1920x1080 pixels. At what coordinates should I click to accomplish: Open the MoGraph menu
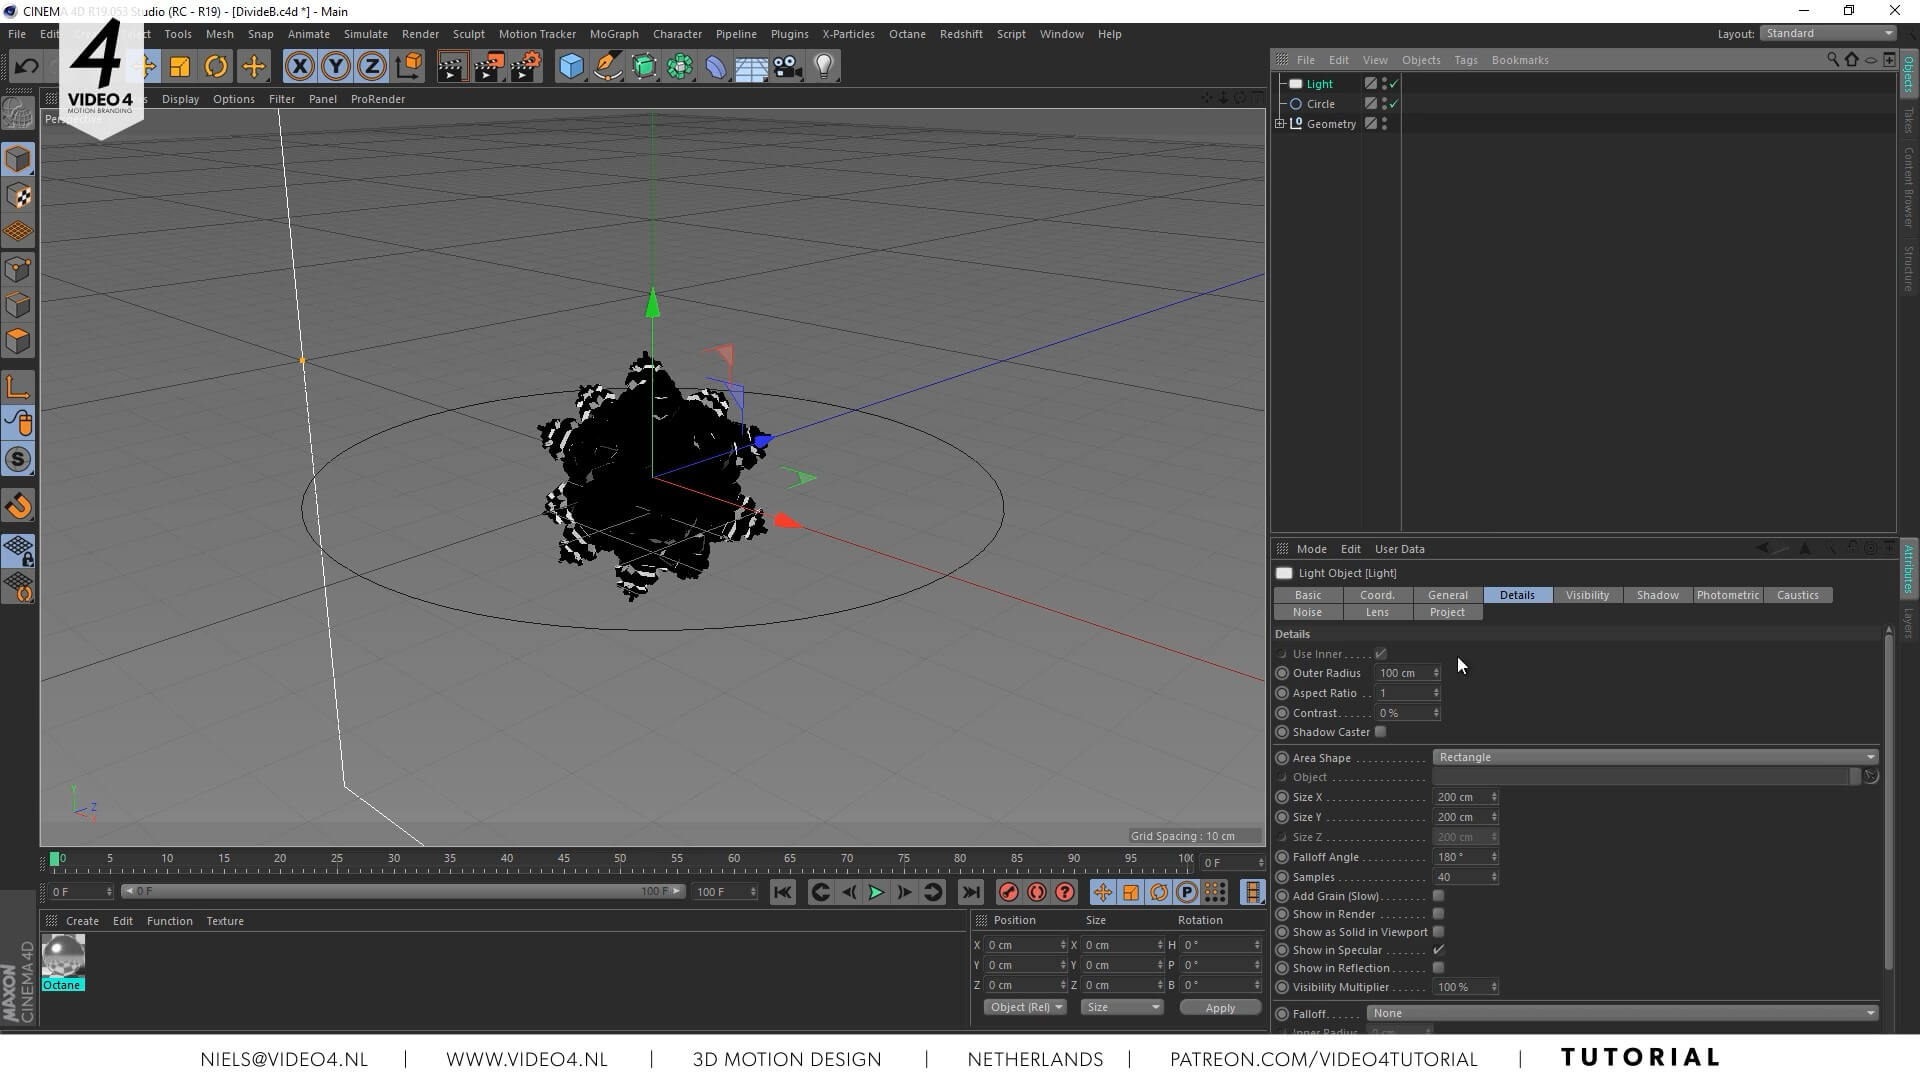(613, 34)
